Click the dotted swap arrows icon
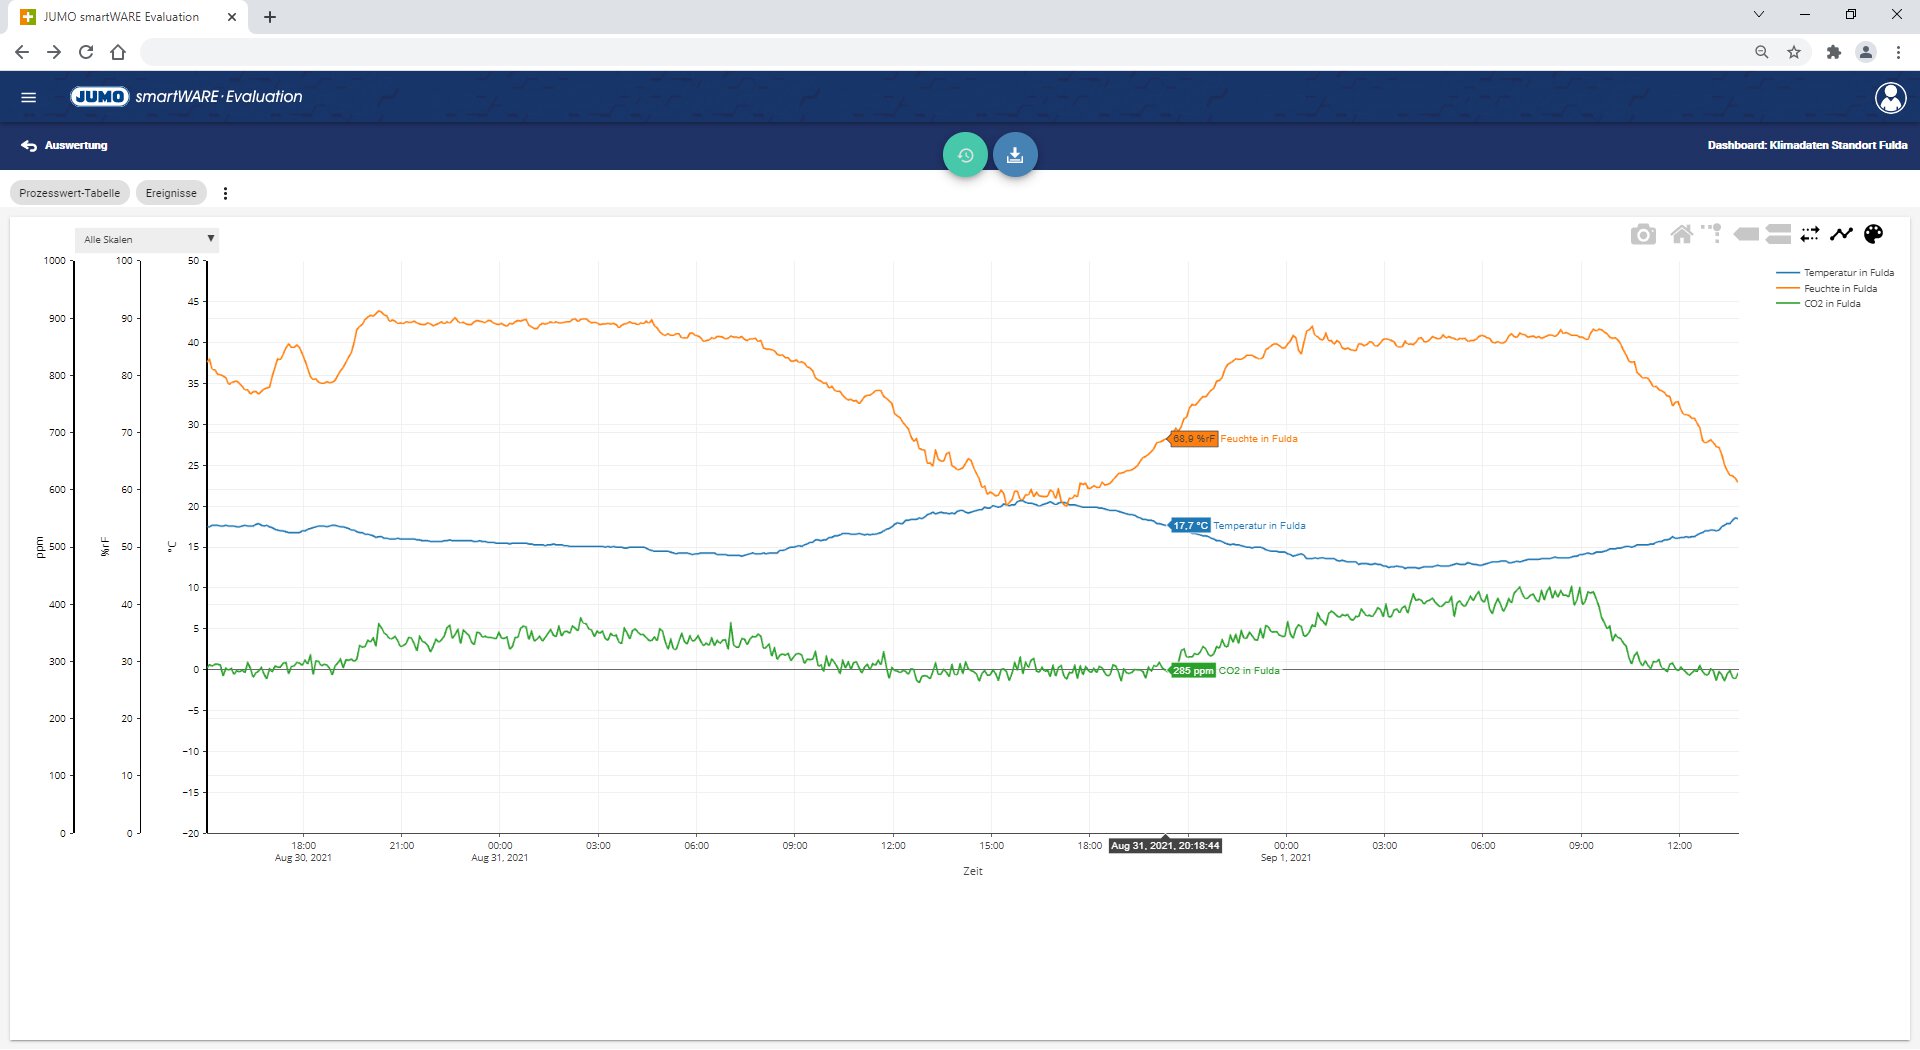This screenshot has width=1920, height=1050. pyautogui.click(x=1810, y=234)
